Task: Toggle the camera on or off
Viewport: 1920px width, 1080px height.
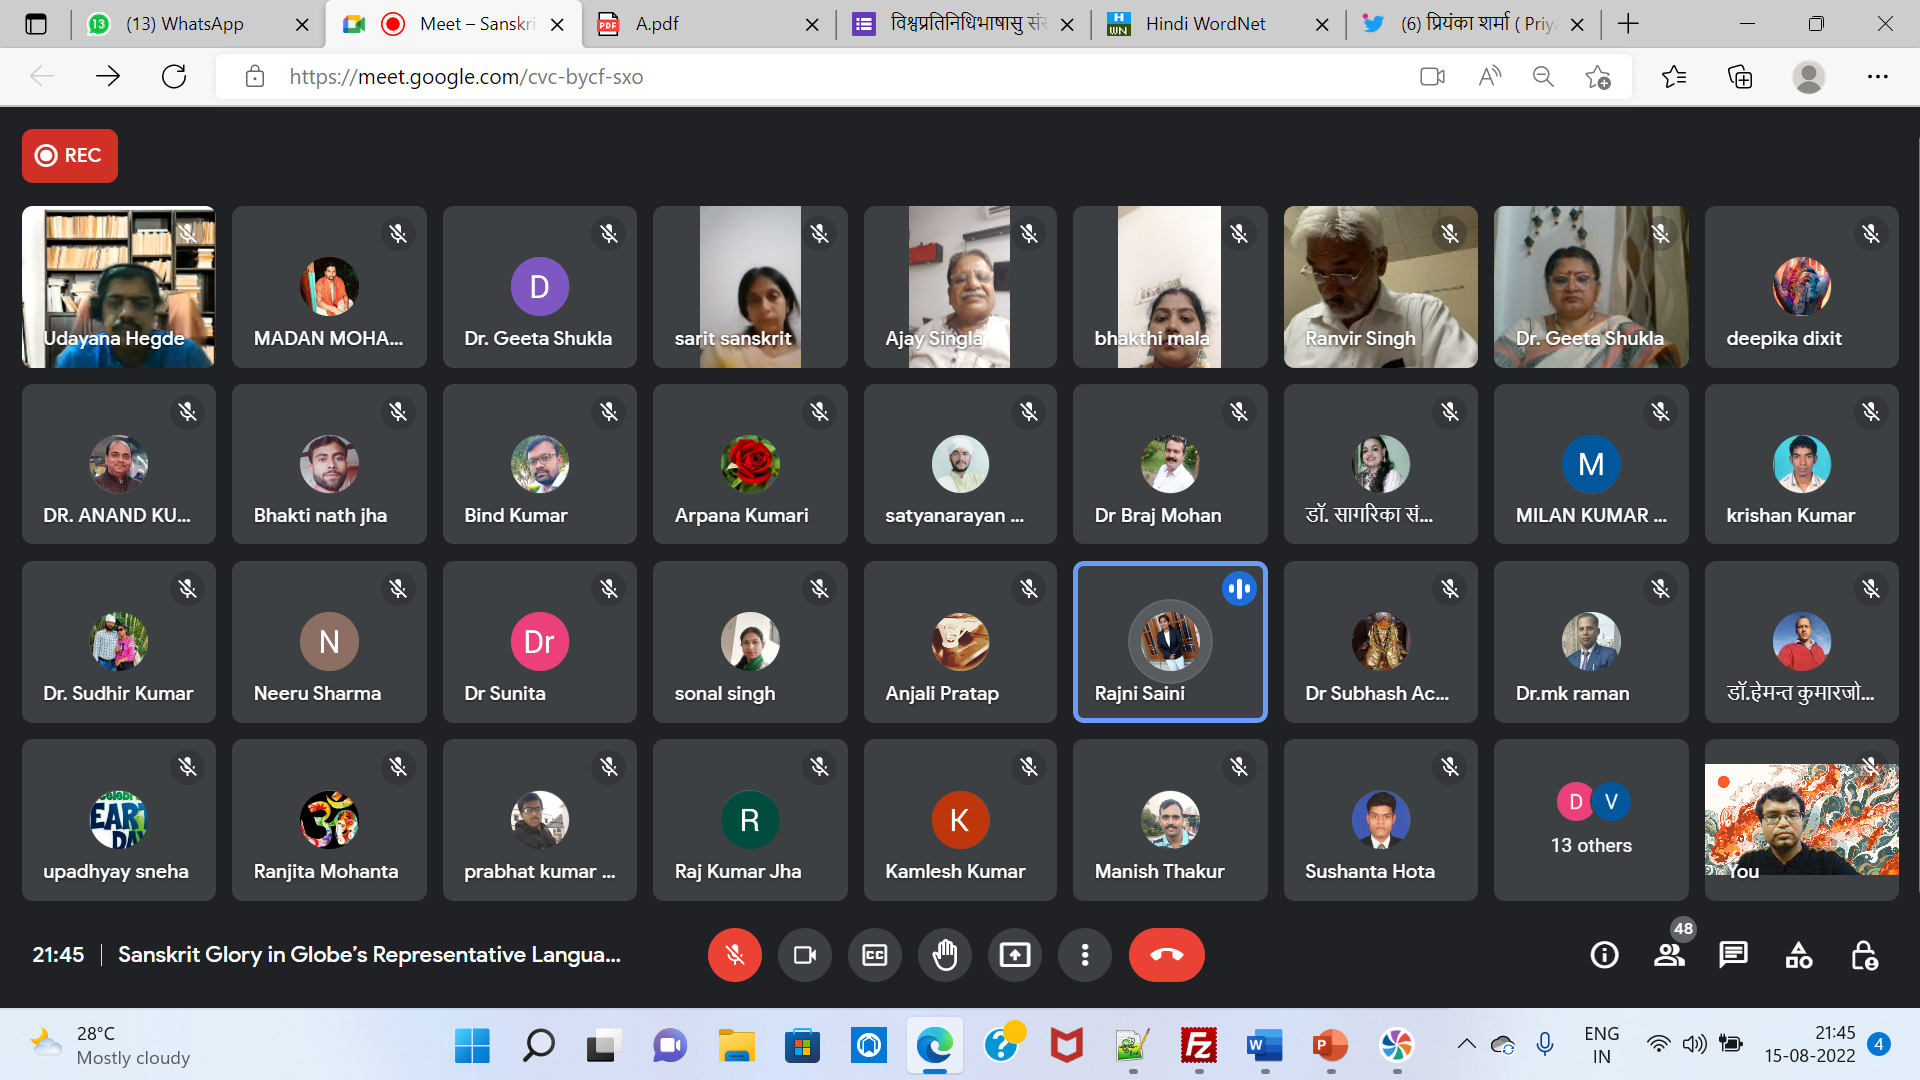Action: (804, 955)
